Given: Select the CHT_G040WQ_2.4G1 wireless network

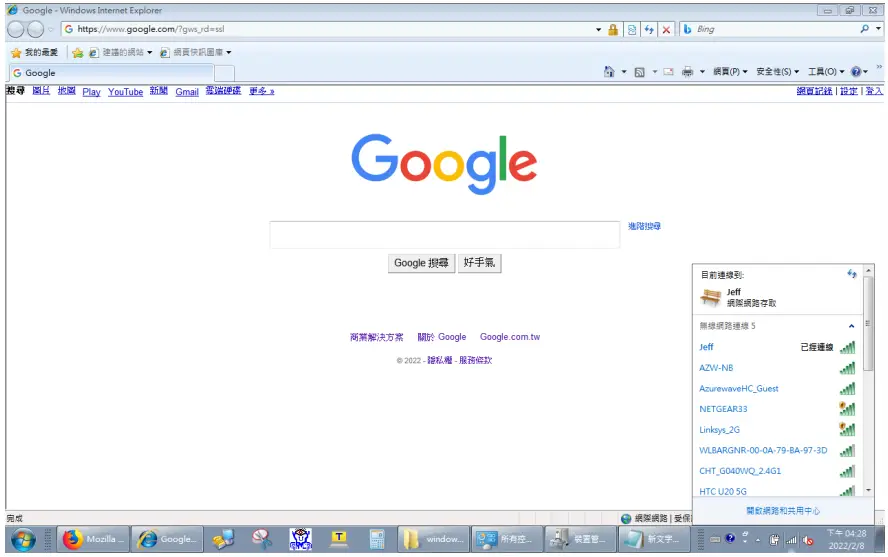Looking at the screenshot, I should [777, 471].
